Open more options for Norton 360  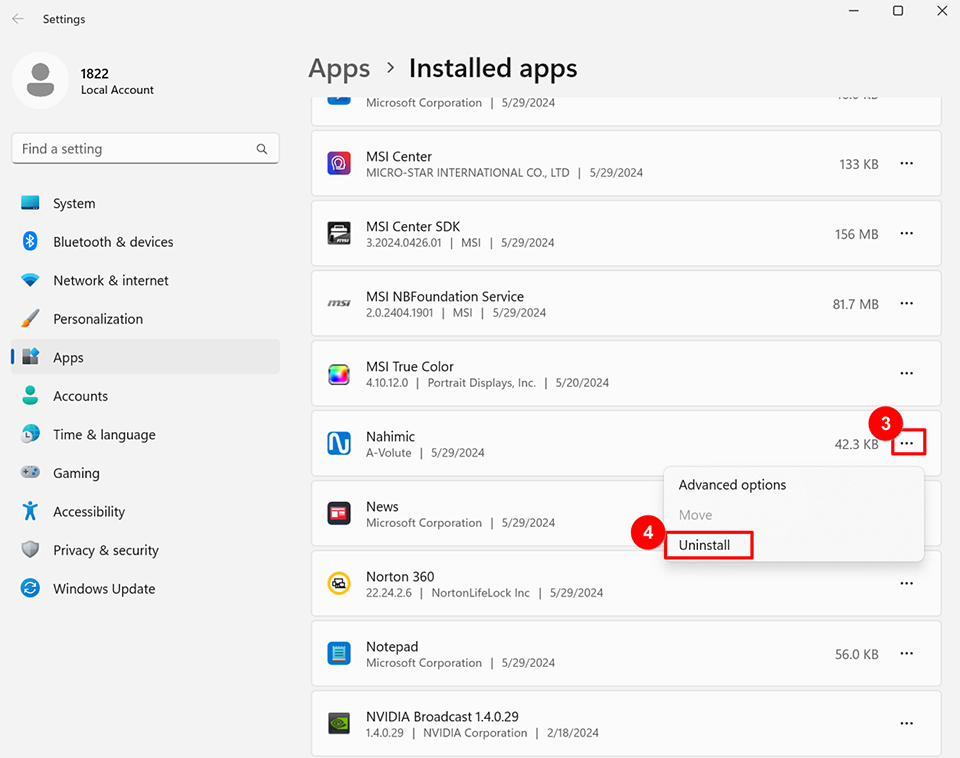coord(907,584)
